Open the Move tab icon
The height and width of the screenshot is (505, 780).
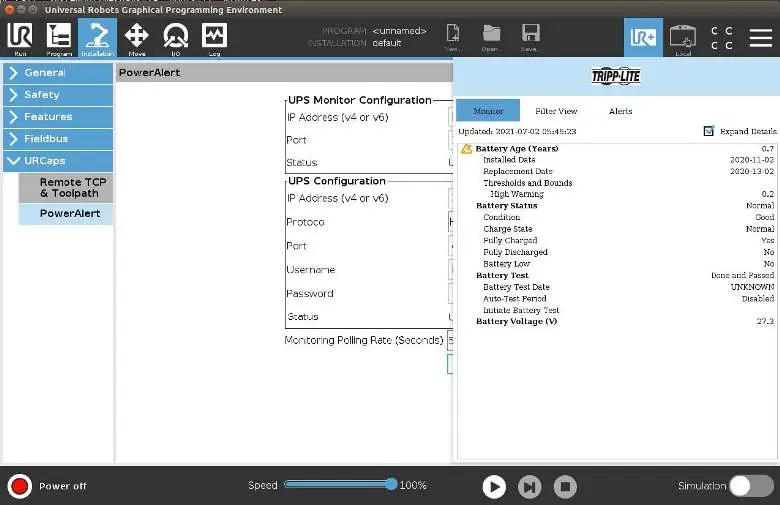(136, 38)
